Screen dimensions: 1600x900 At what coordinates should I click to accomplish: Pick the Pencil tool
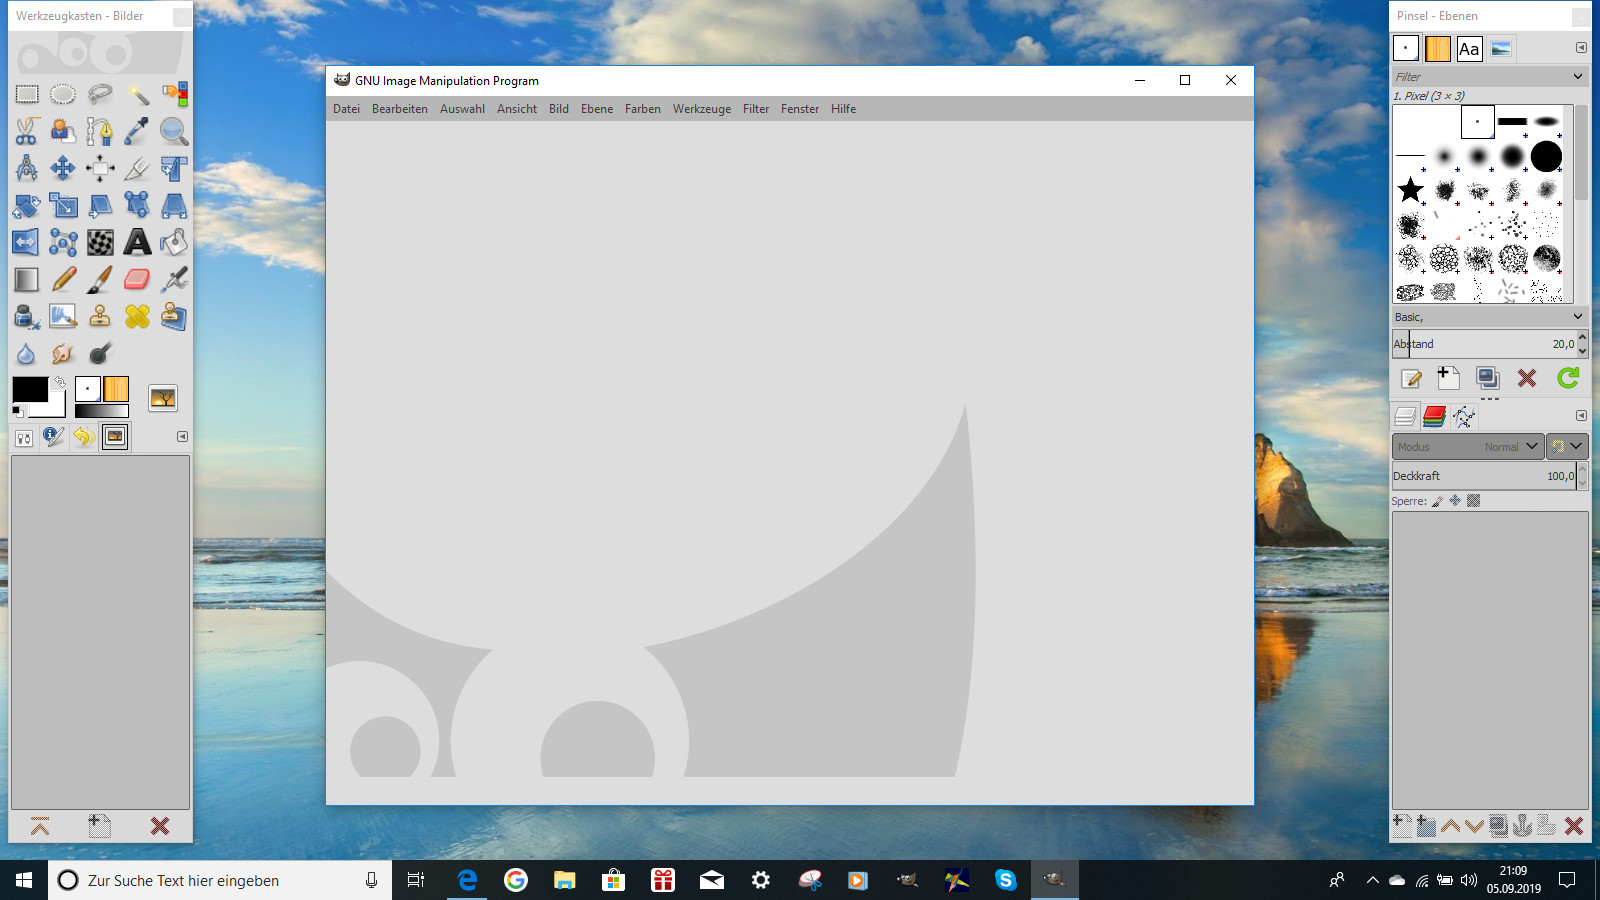point(63,279)
